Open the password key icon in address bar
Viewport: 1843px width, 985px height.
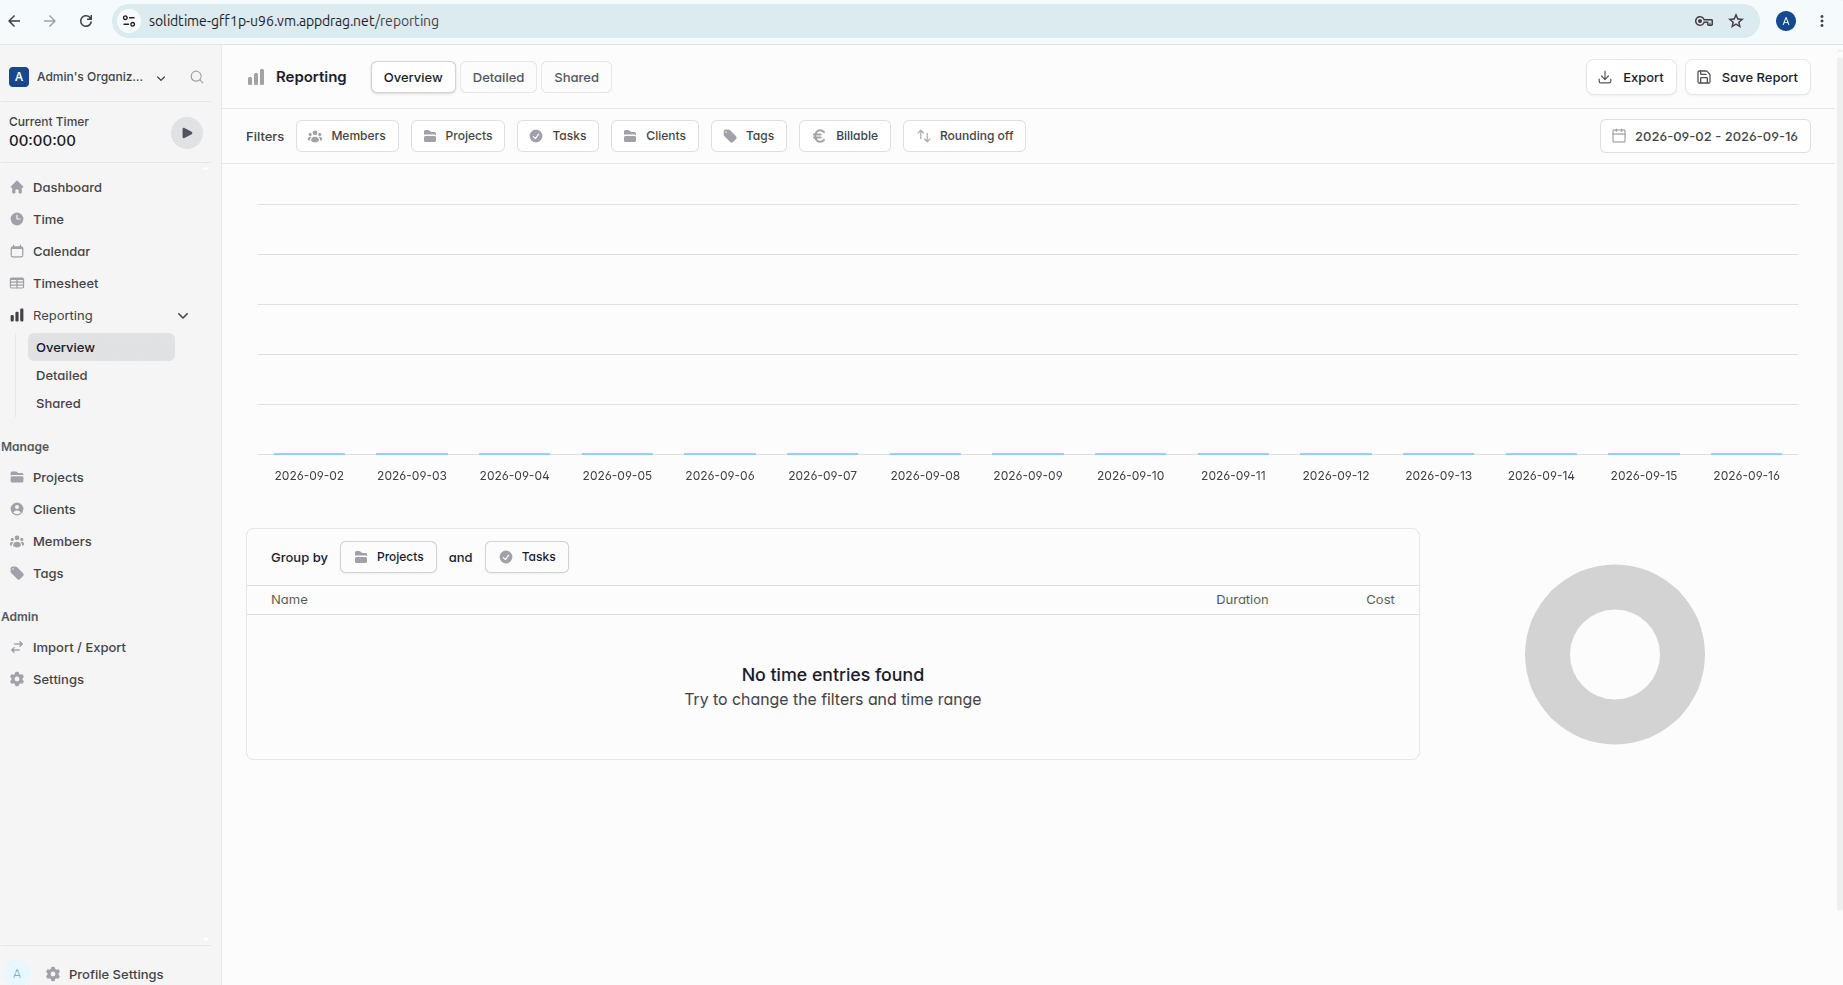(1704, 21)
